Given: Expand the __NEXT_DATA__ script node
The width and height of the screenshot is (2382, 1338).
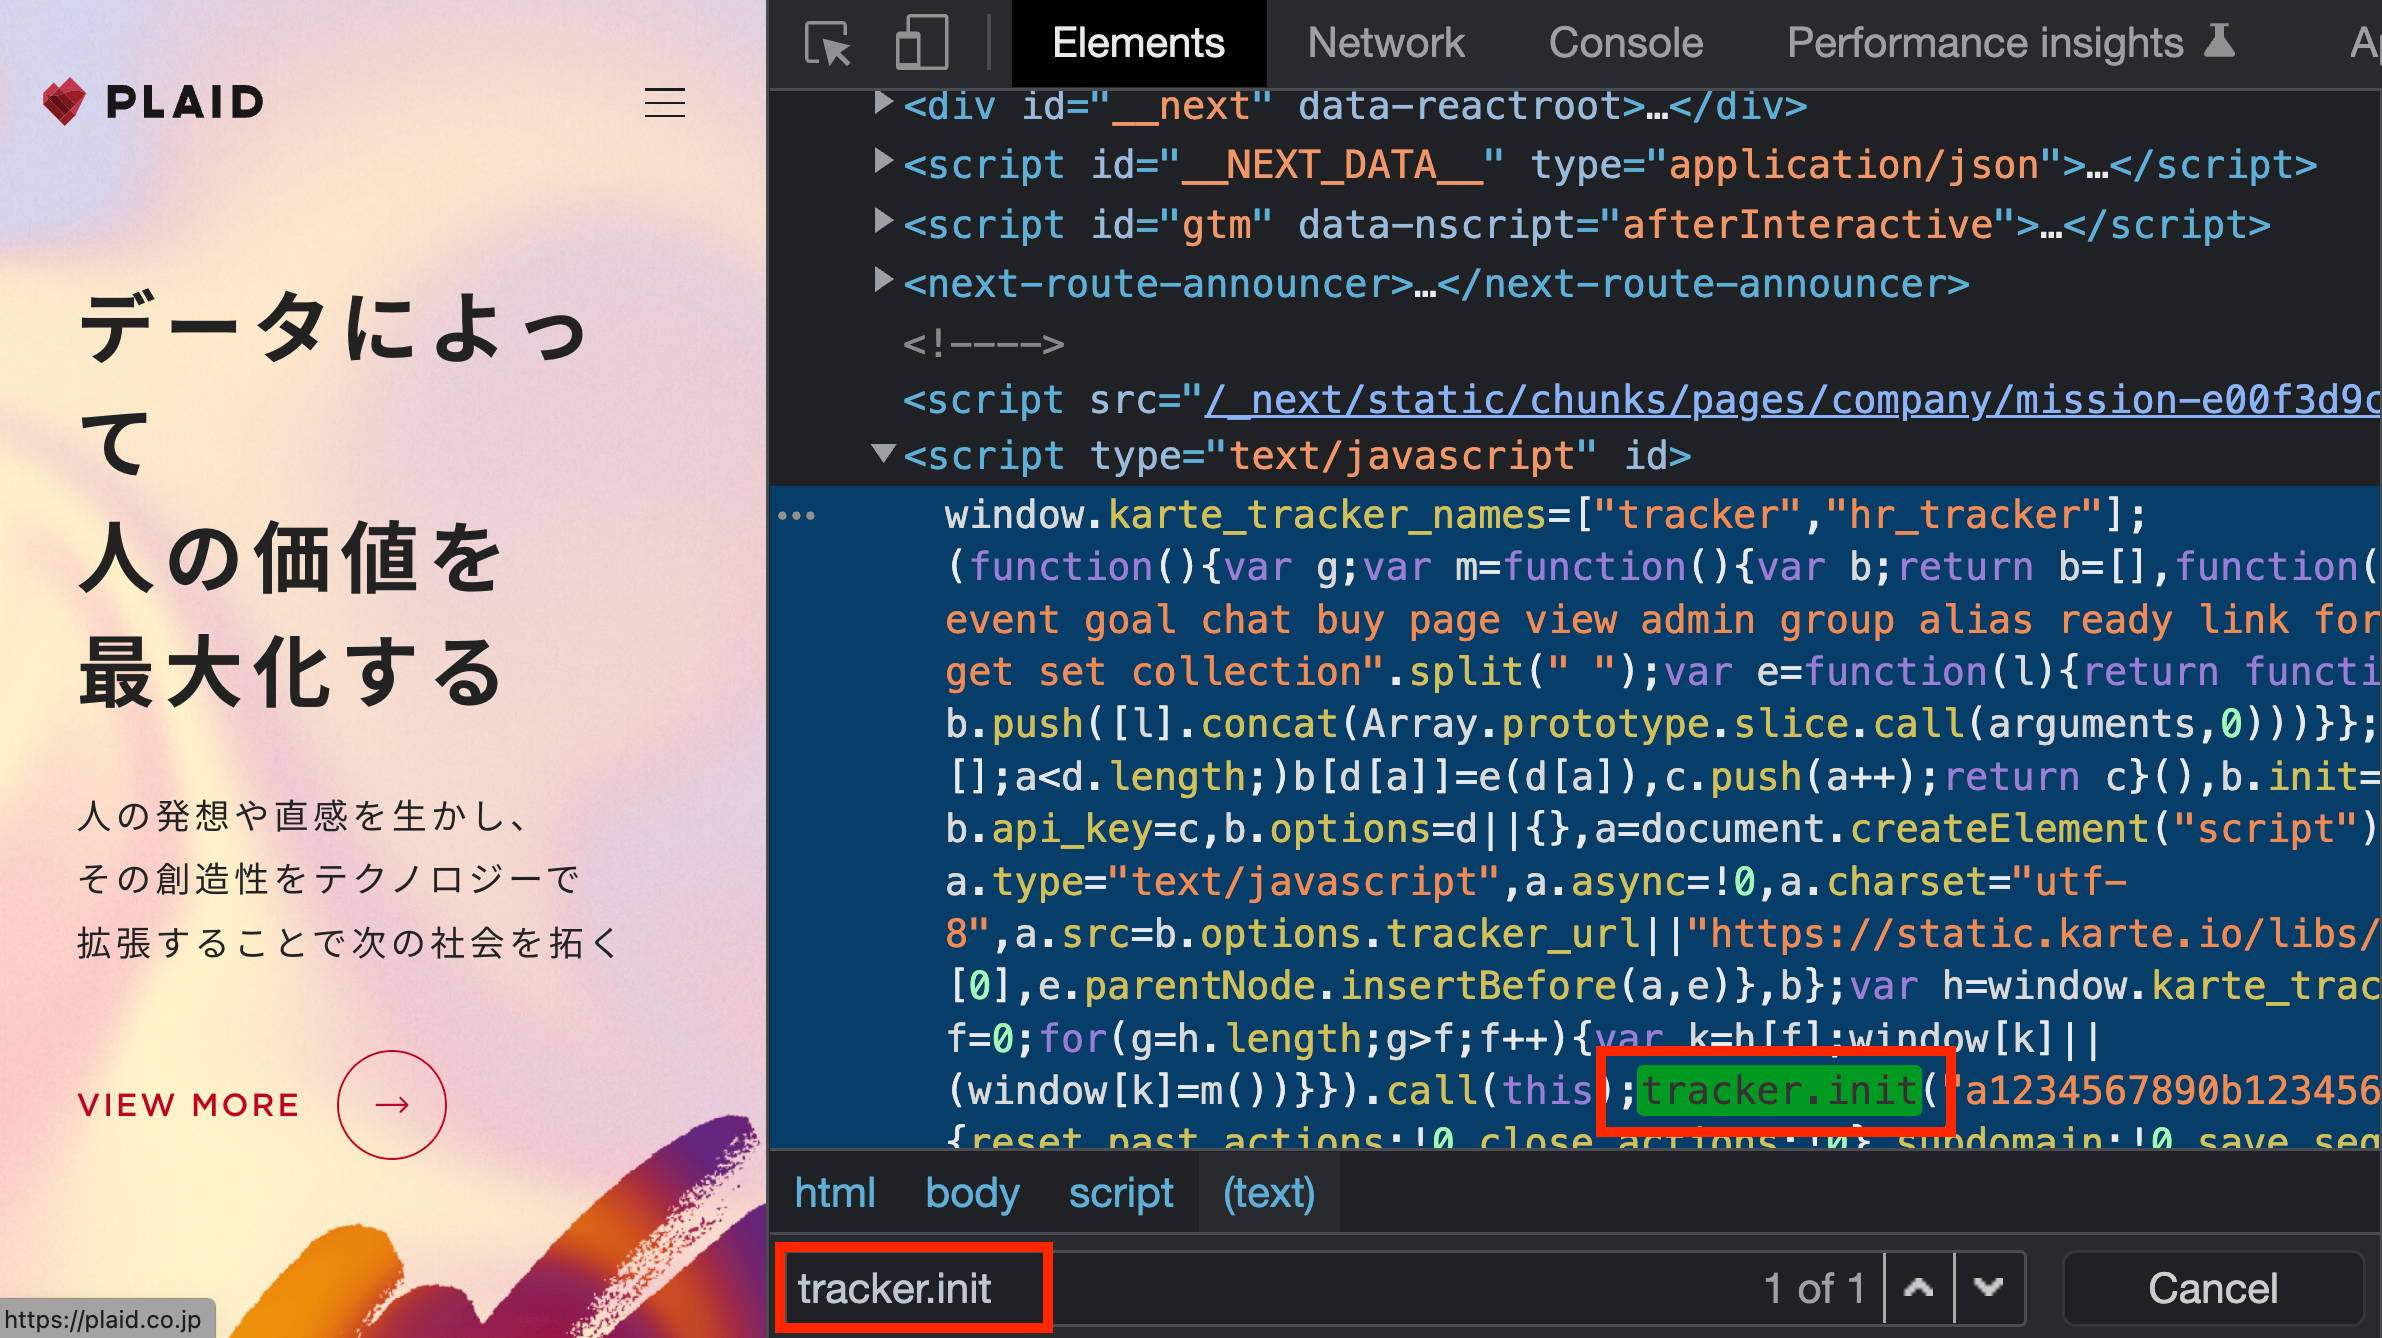Looking at the screenshot, I should pyautogui.click(x=883, y=161).
